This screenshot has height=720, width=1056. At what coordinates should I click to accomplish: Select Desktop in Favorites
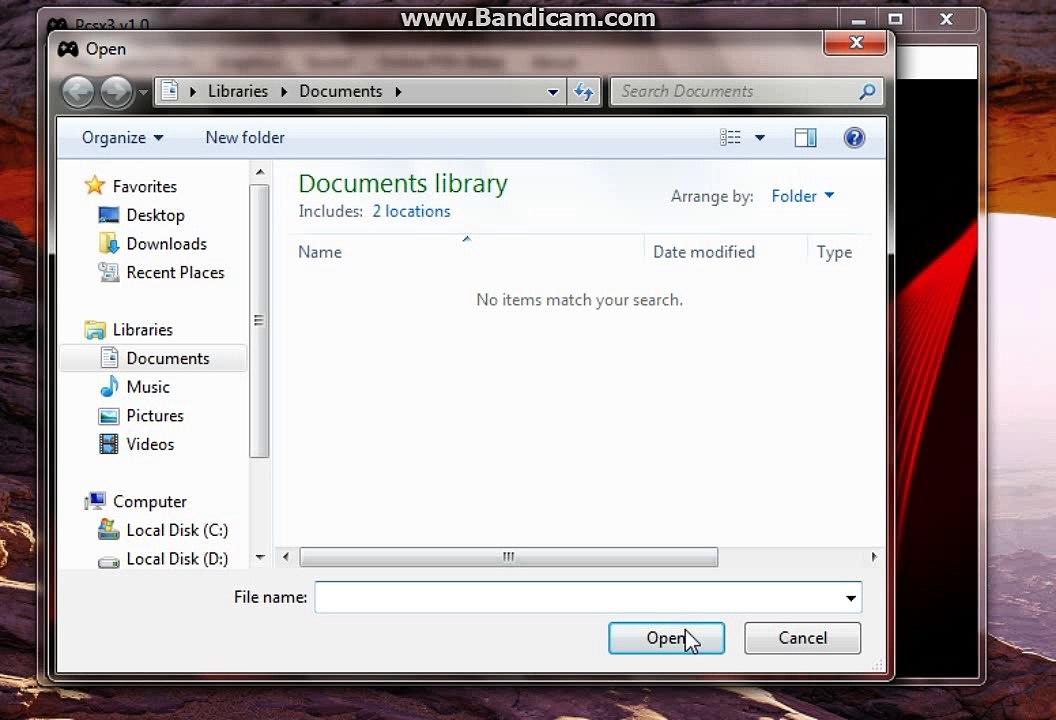pyautogui.click(x=156, y=215)
